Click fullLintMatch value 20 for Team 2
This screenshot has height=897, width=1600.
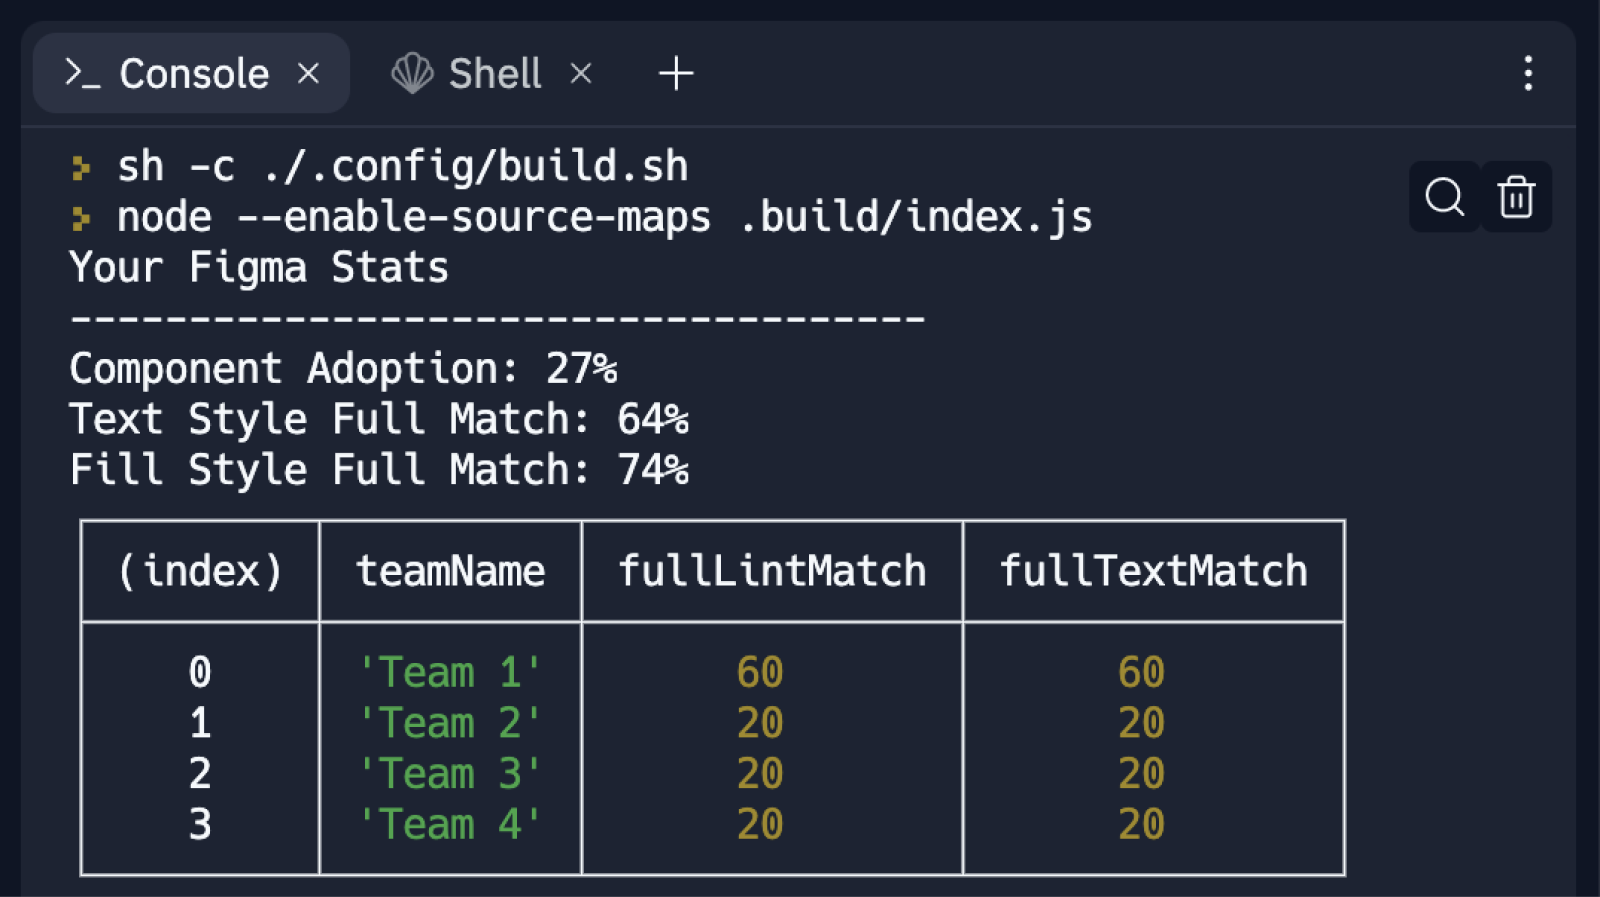[760, 723]
